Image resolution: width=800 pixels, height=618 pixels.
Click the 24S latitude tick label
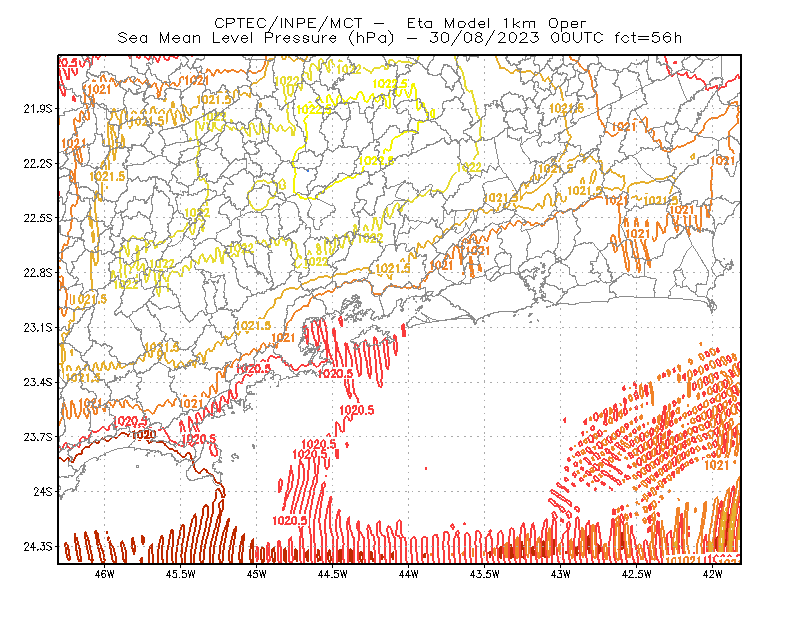point(43,491)
